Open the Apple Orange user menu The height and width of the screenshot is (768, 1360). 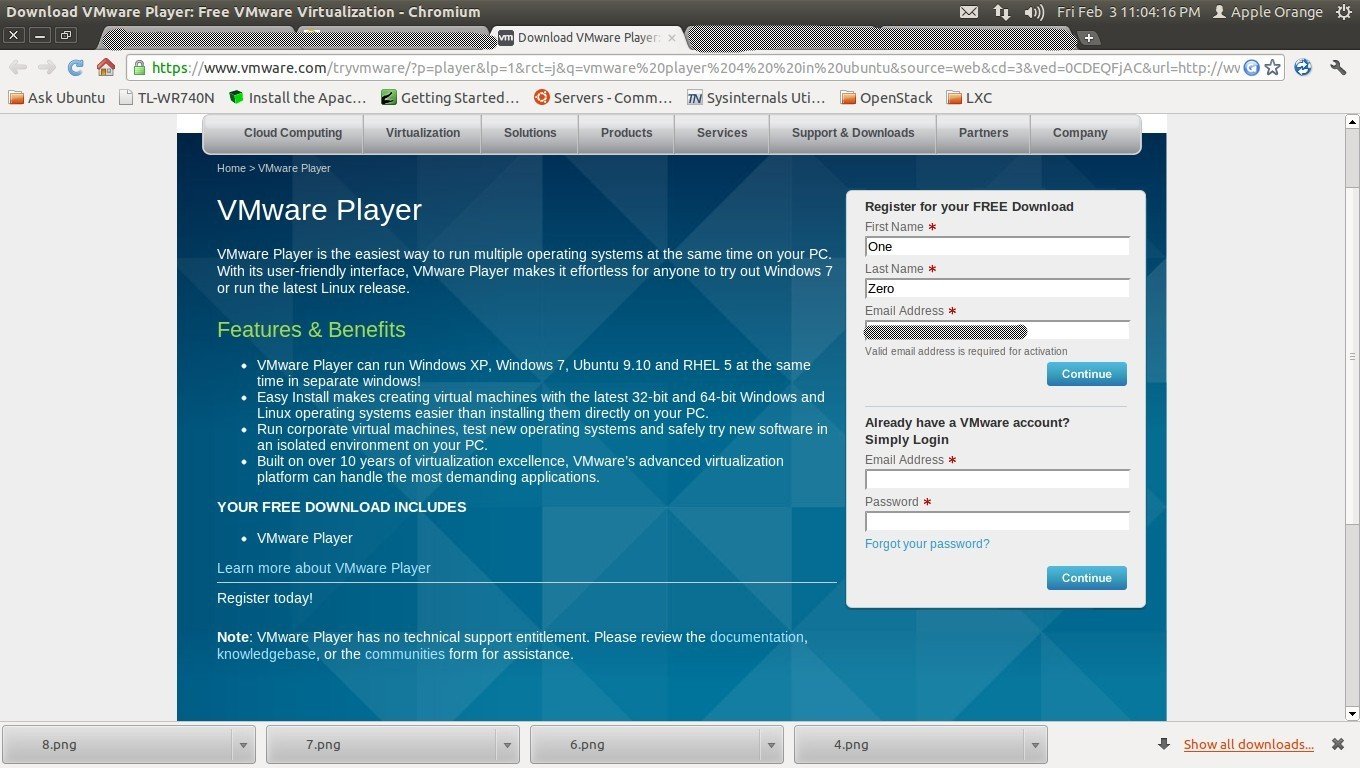pyautogui.click(x=1267, y=12)
